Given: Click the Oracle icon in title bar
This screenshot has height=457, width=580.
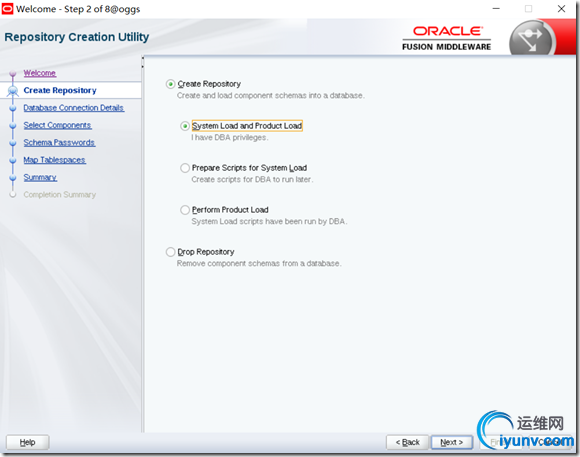Looking at the screenshot, I should click(7, 9).
